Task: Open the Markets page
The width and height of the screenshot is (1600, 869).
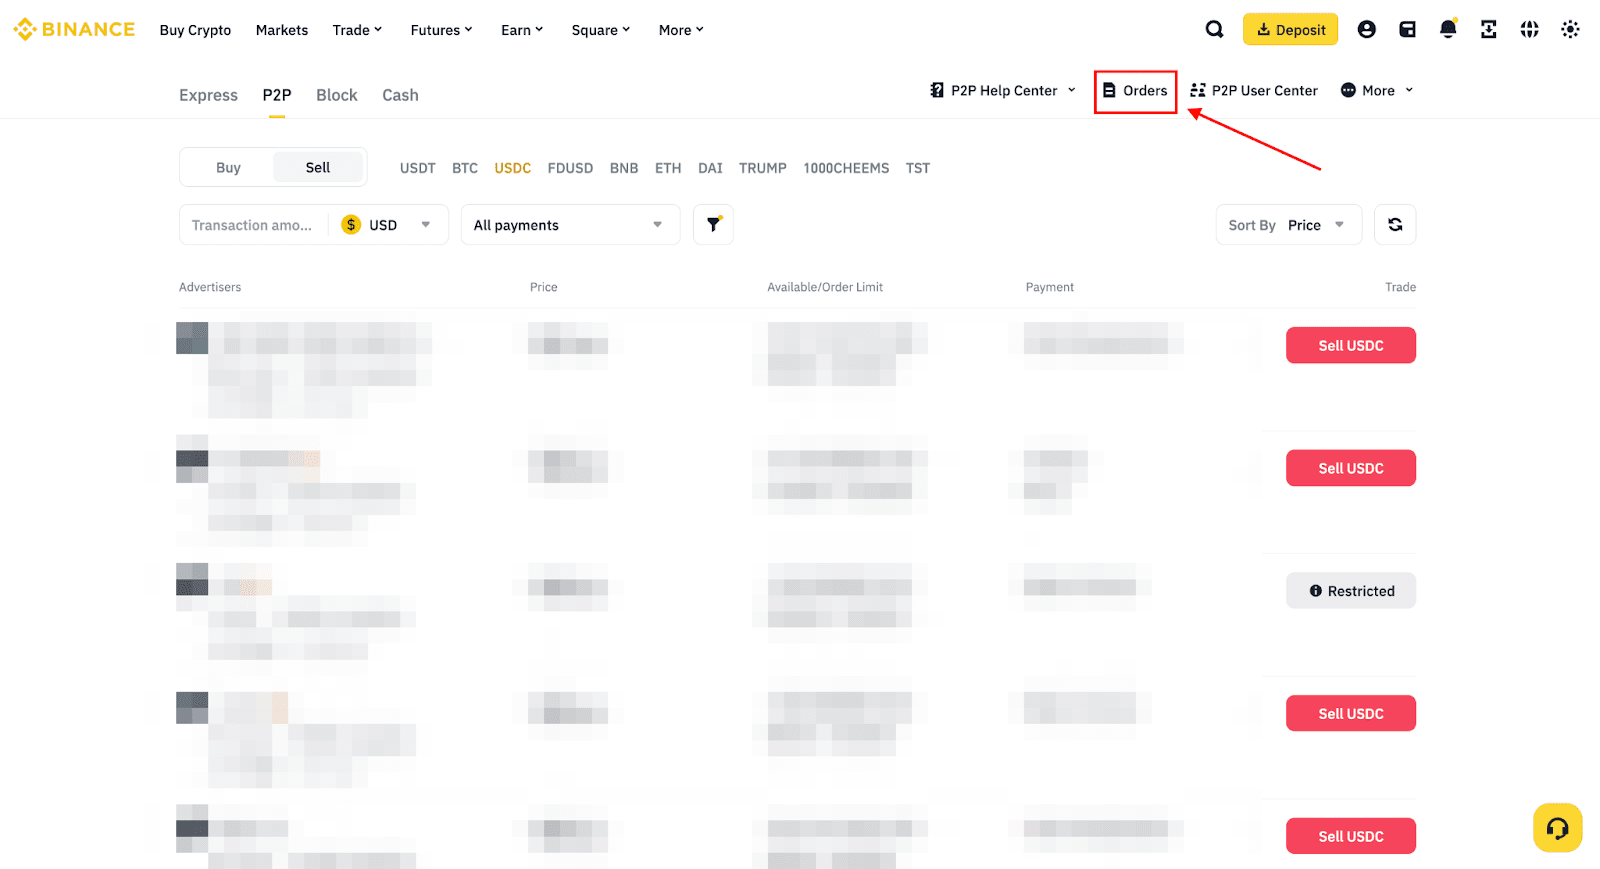Action: 282,30
